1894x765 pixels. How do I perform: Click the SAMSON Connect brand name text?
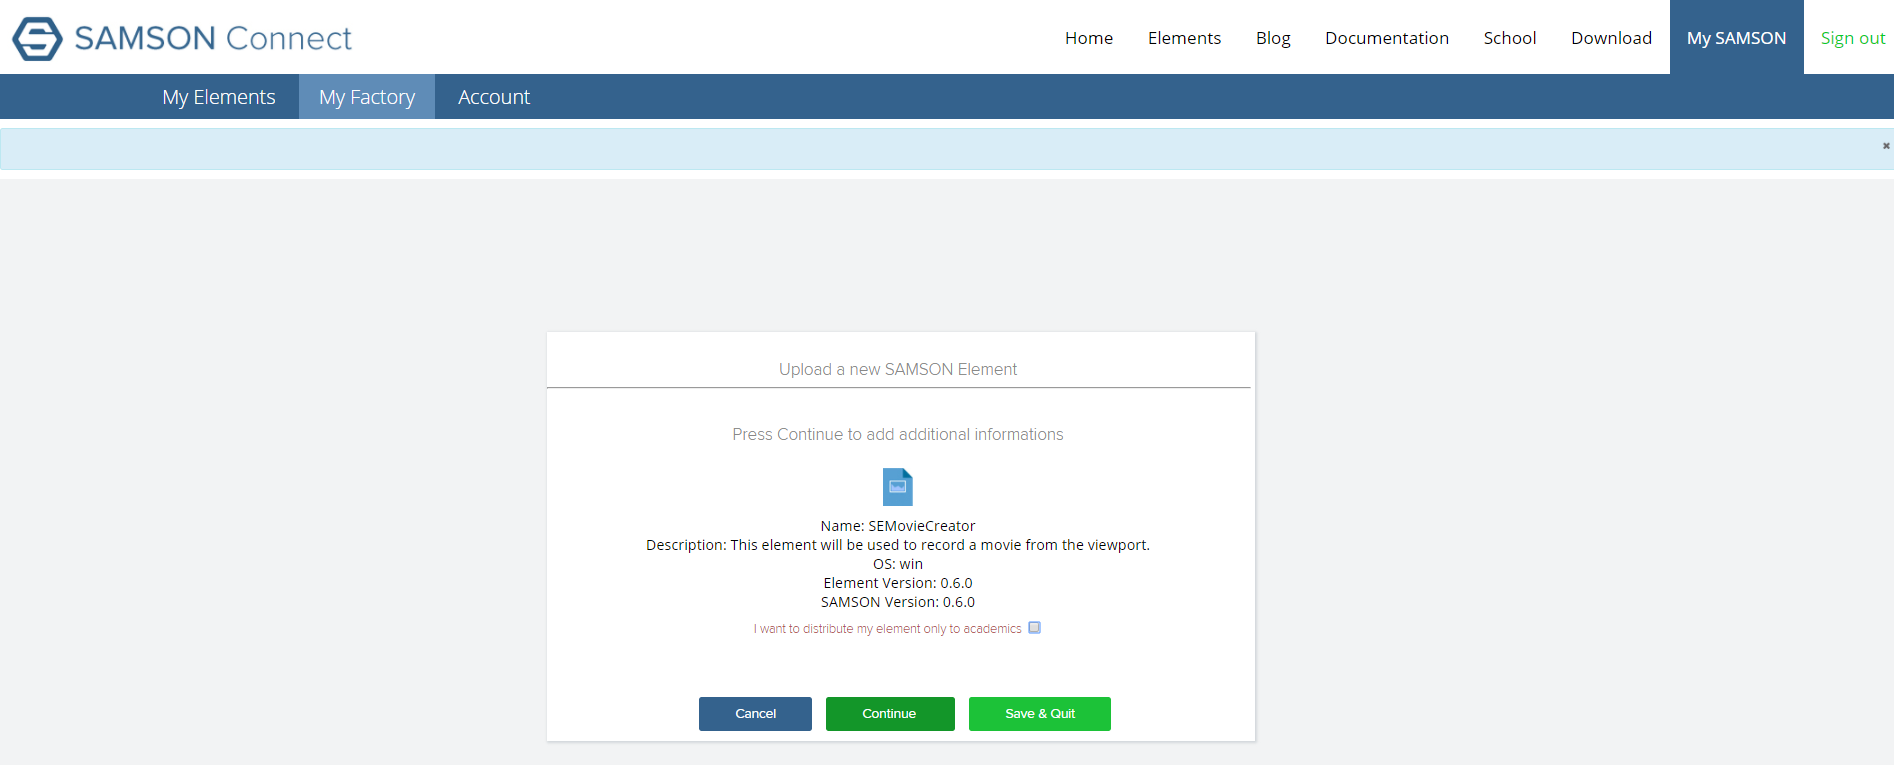(213, 38)
